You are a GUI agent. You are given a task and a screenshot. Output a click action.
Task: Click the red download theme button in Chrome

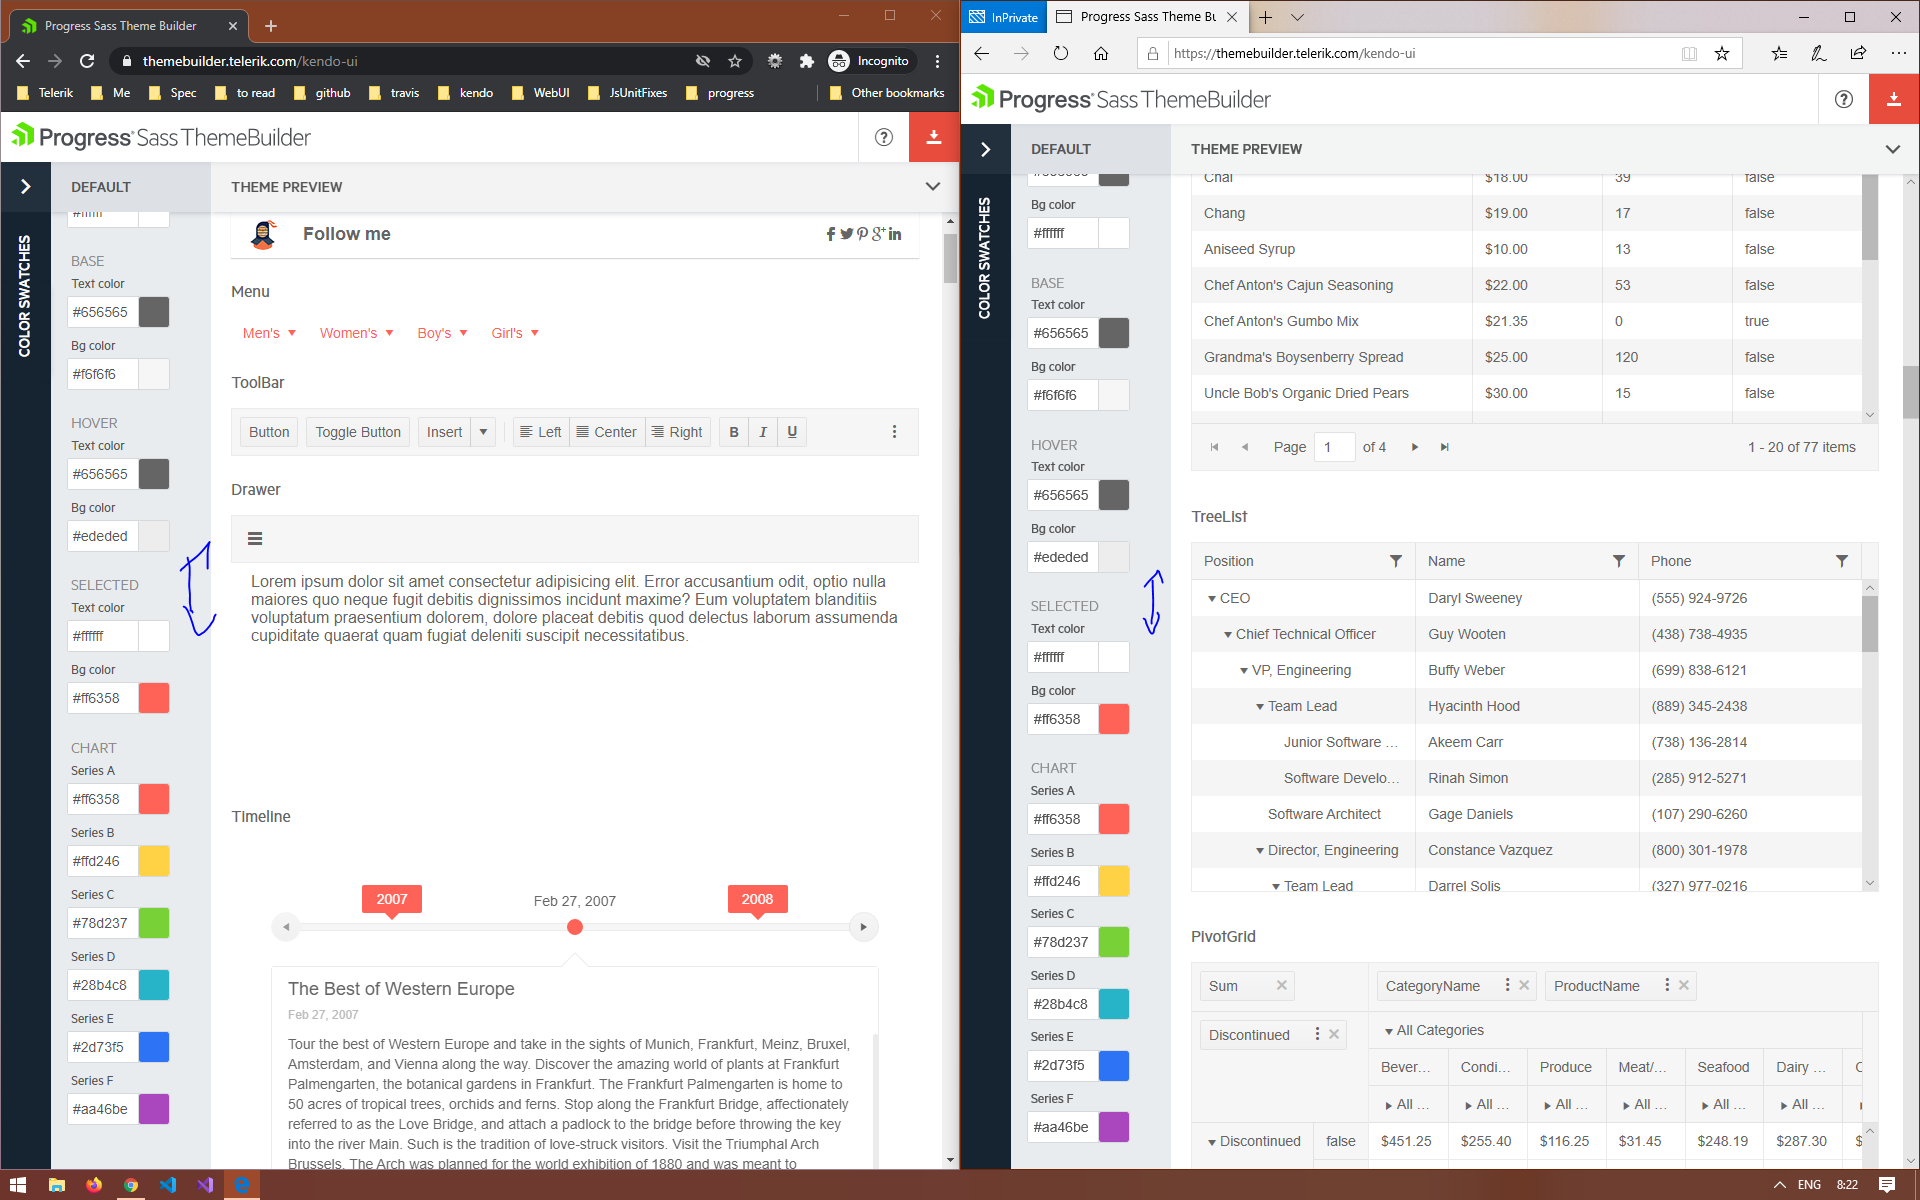tap(933, 137)
